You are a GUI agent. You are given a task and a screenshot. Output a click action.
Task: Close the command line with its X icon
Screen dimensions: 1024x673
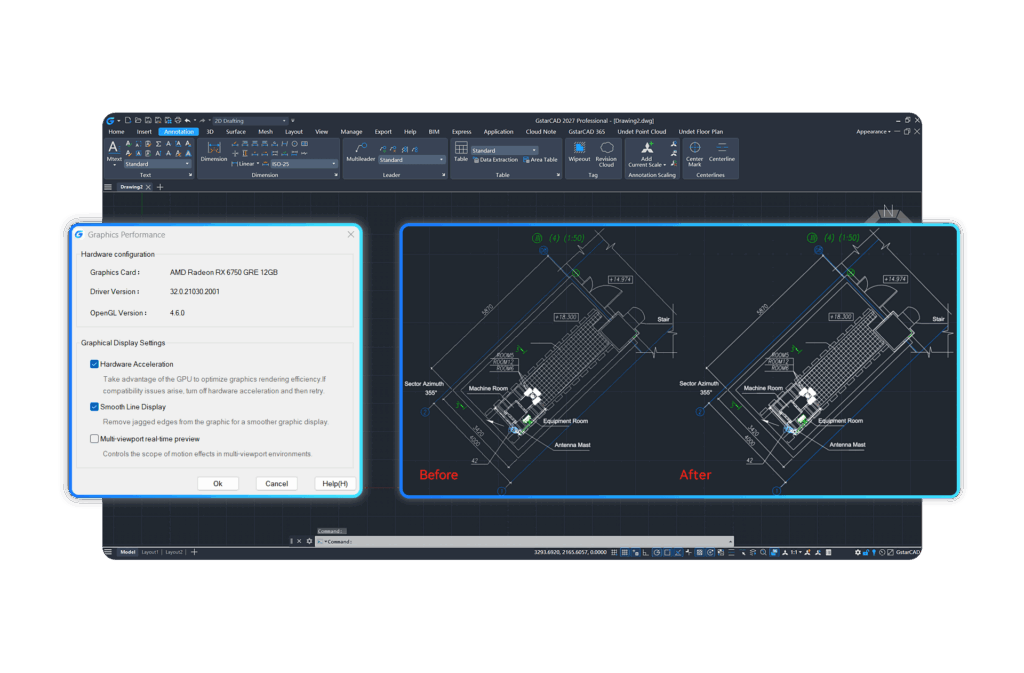point(299,541)
